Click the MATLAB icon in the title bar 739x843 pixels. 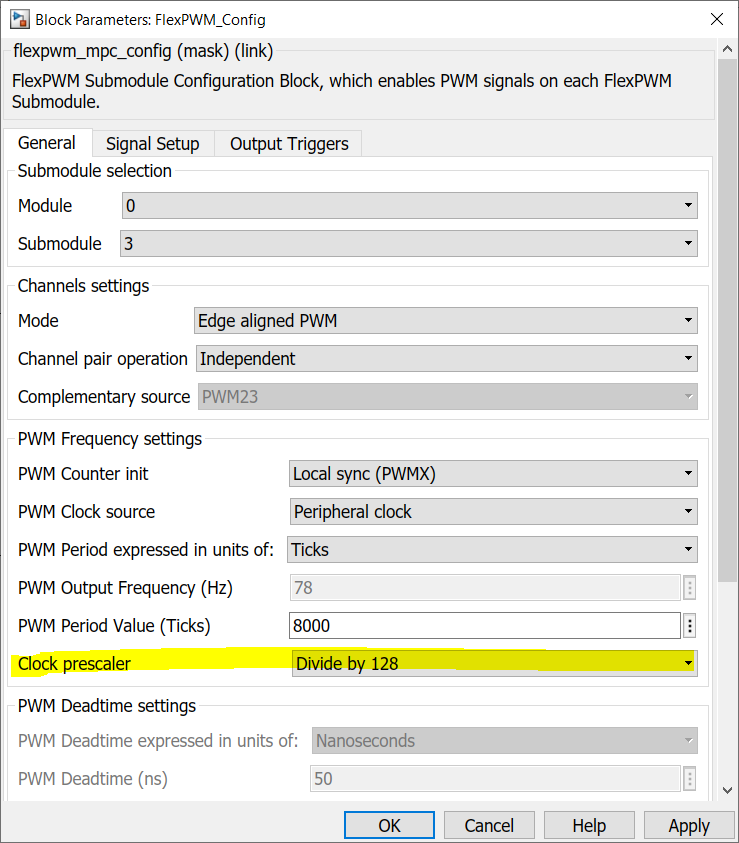18,19
